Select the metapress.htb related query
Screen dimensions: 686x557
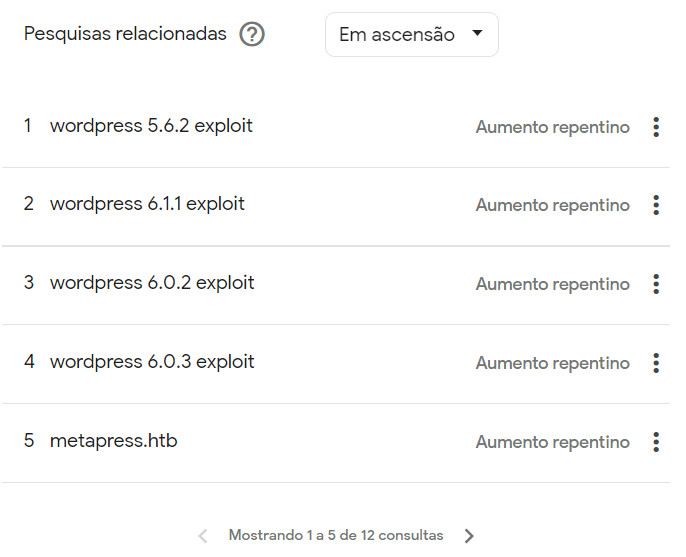[x=113, y=441]
